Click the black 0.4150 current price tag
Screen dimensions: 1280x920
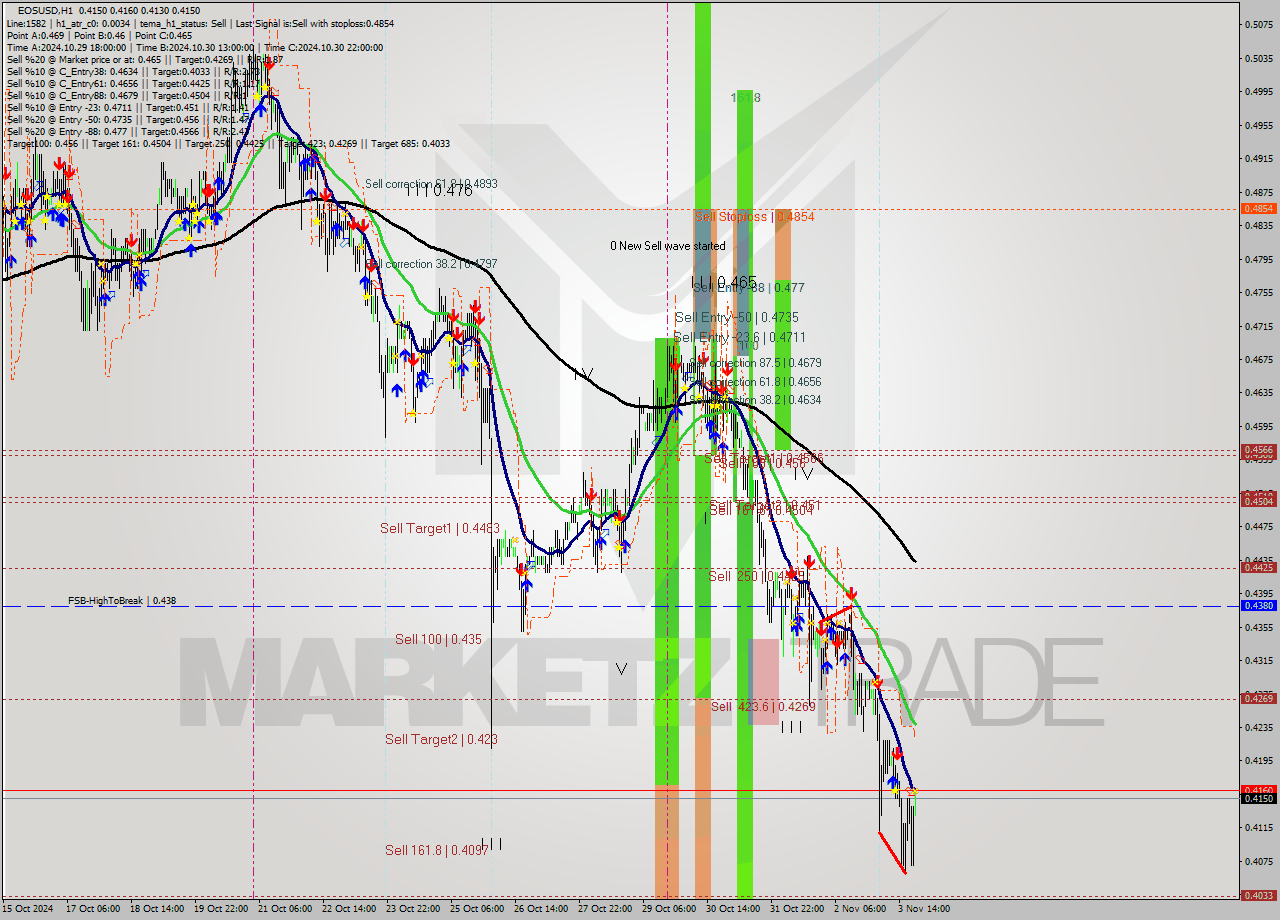1258,798
